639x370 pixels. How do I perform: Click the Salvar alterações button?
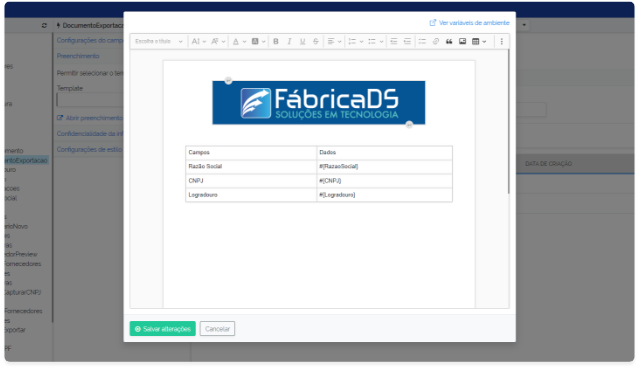(163, 329)
